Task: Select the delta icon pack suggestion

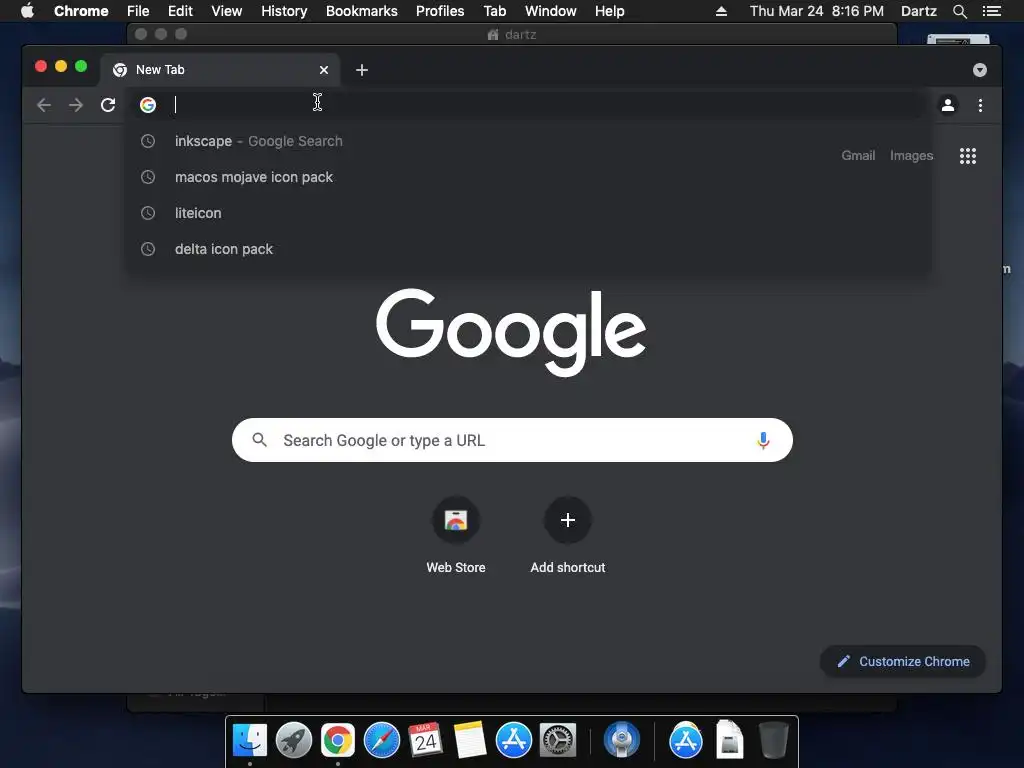Action: coord(529,249)
